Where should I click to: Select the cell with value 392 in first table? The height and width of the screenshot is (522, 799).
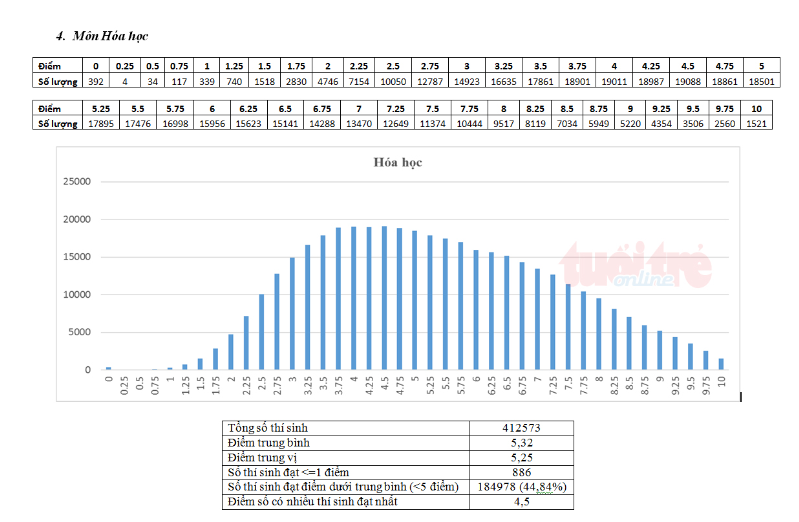[x=96, y=80]
